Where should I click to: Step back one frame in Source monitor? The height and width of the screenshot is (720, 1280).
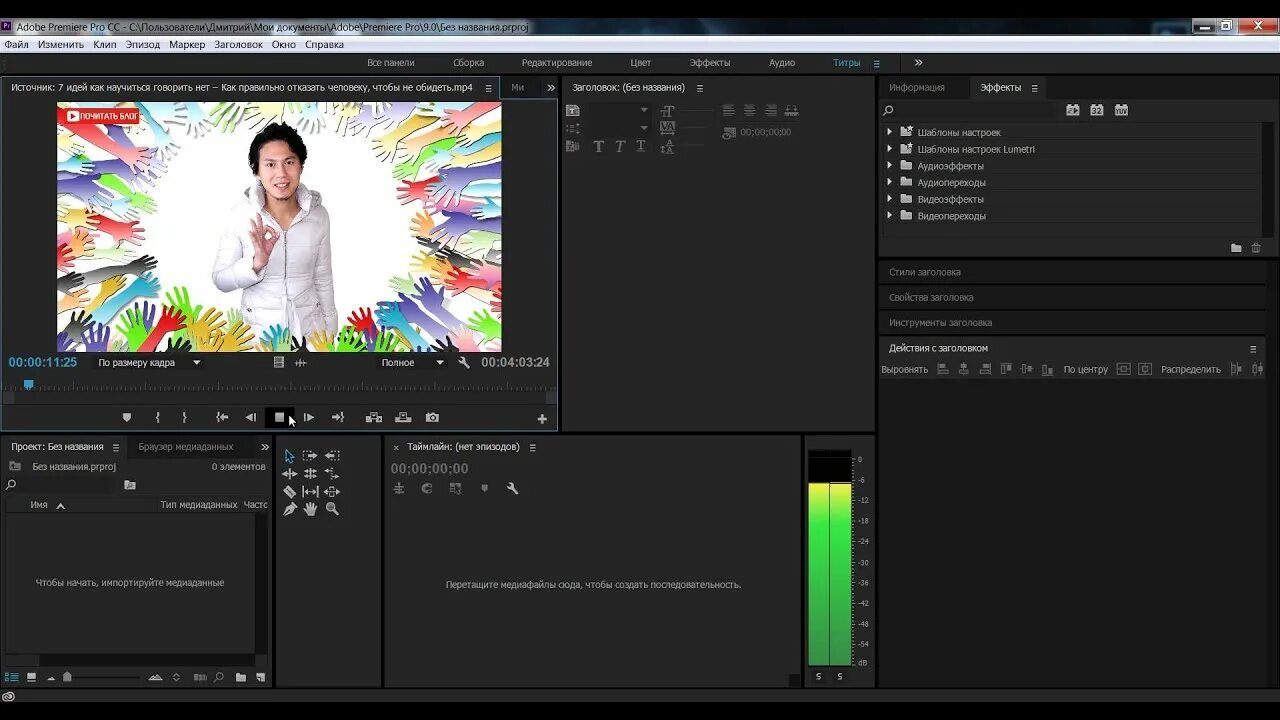coord(250,418)
